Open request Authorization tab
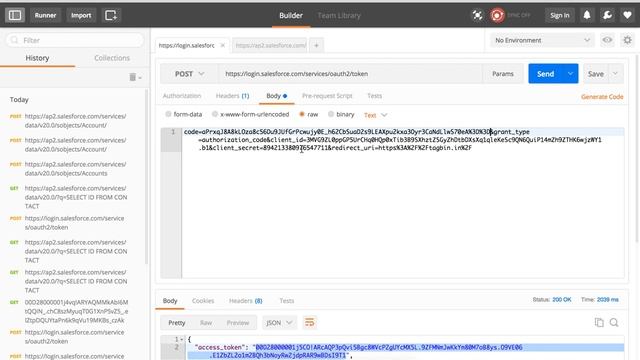The height and width of the screenshot is (360, 640). click(x=182, y=96)
